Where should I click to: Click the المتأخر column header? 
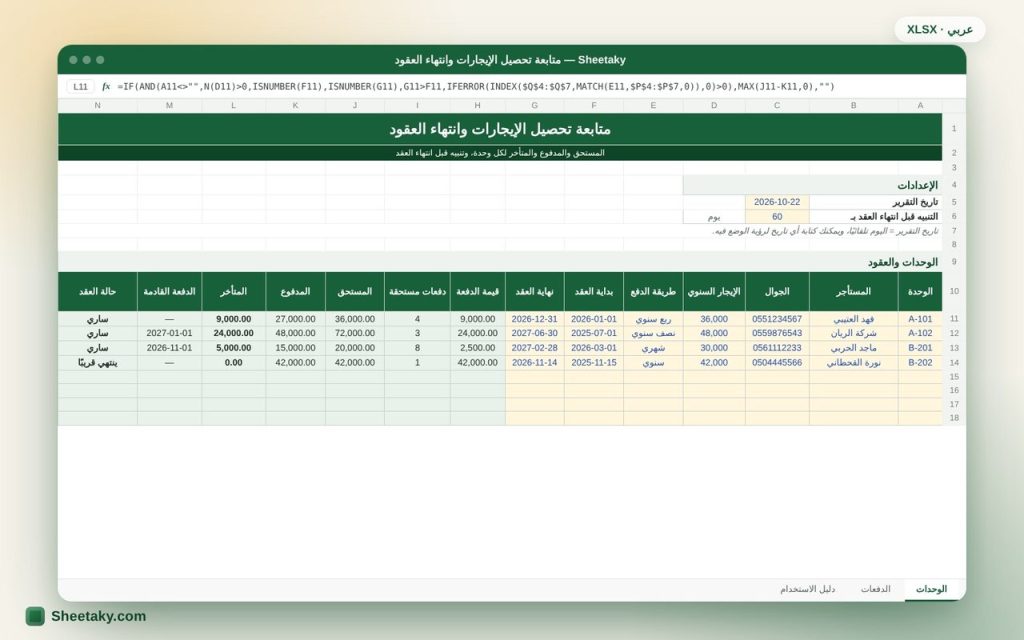[233, 291]
